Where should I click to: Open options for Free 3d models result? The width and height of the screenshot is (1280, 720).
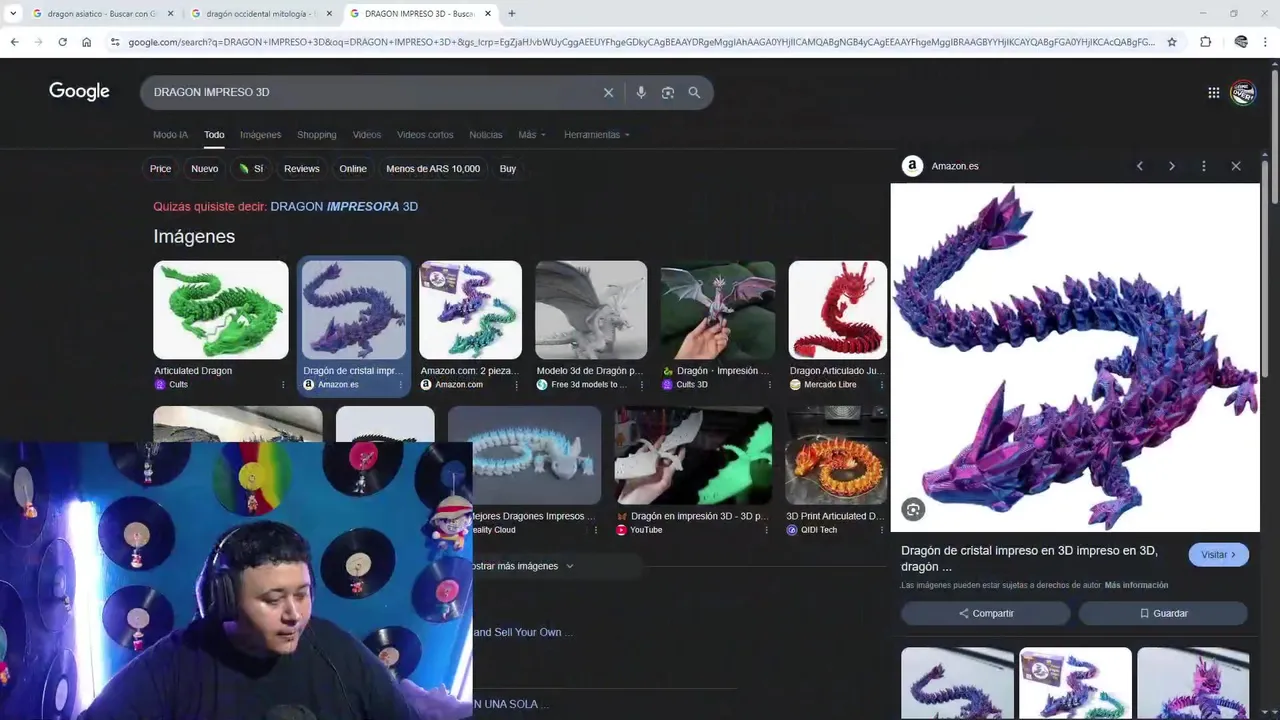(x=642, y=384)
